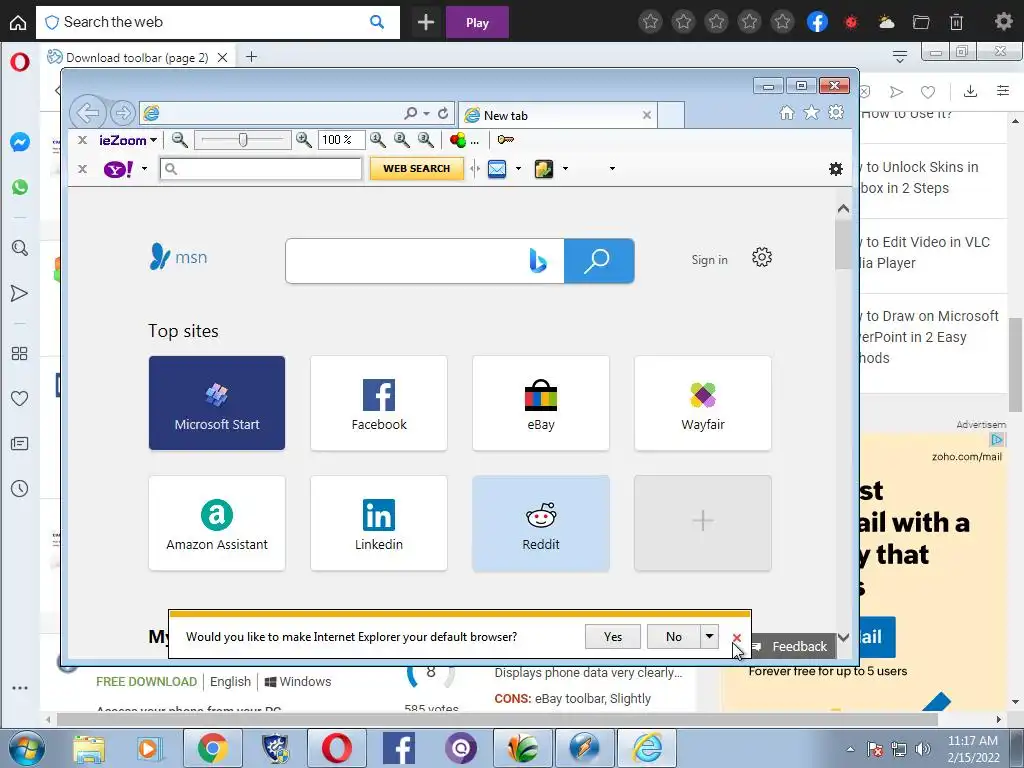This screenshot has height=768, width=1024.
Task: Open address bar search dropdown arrow
Action: coord(426,113)
